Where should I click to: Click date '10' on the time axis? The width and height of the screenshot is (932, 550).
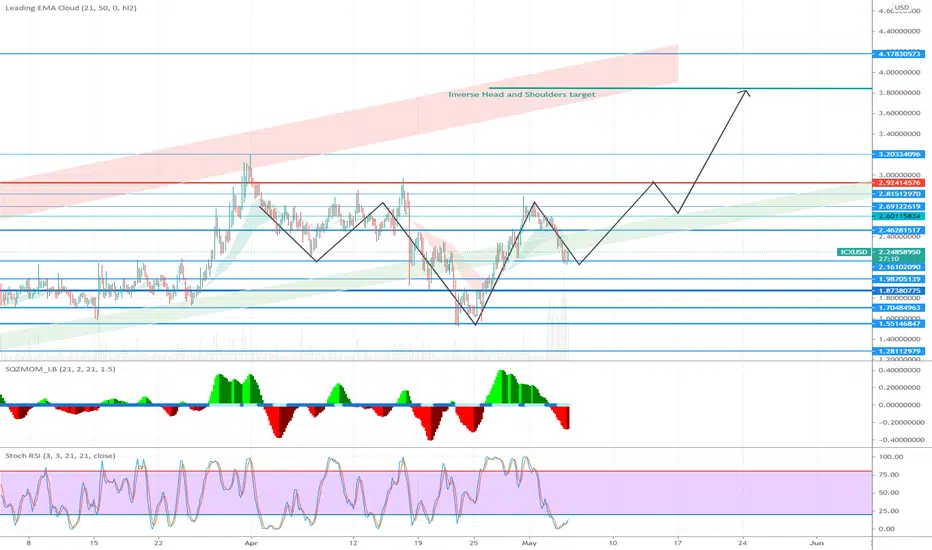(613, 542)
